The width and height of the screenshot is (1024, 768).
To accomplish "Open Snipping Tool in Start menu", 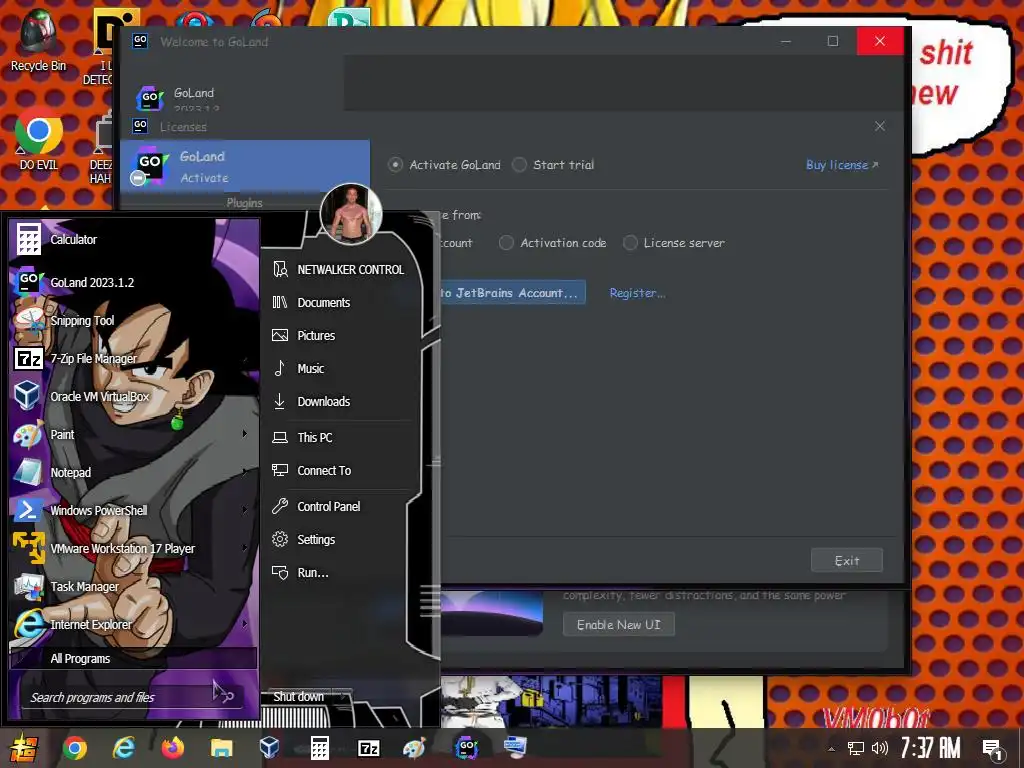I will [134, 321].
